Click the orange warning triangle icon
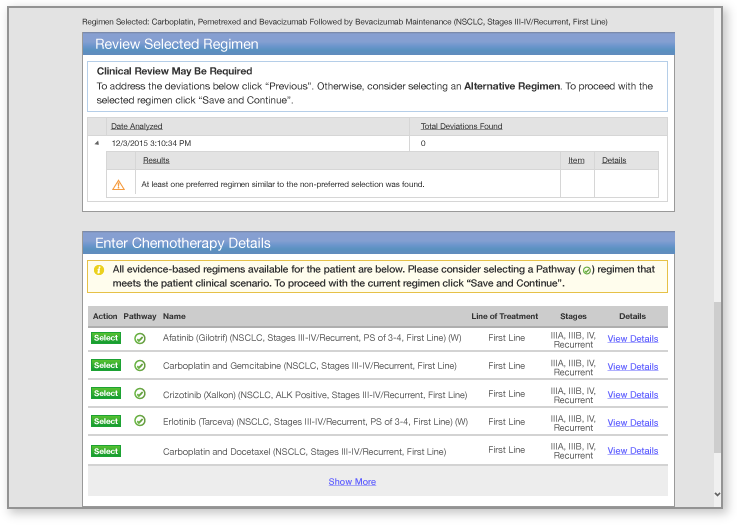The image size is (737, 525). click(x=118, y=184)
